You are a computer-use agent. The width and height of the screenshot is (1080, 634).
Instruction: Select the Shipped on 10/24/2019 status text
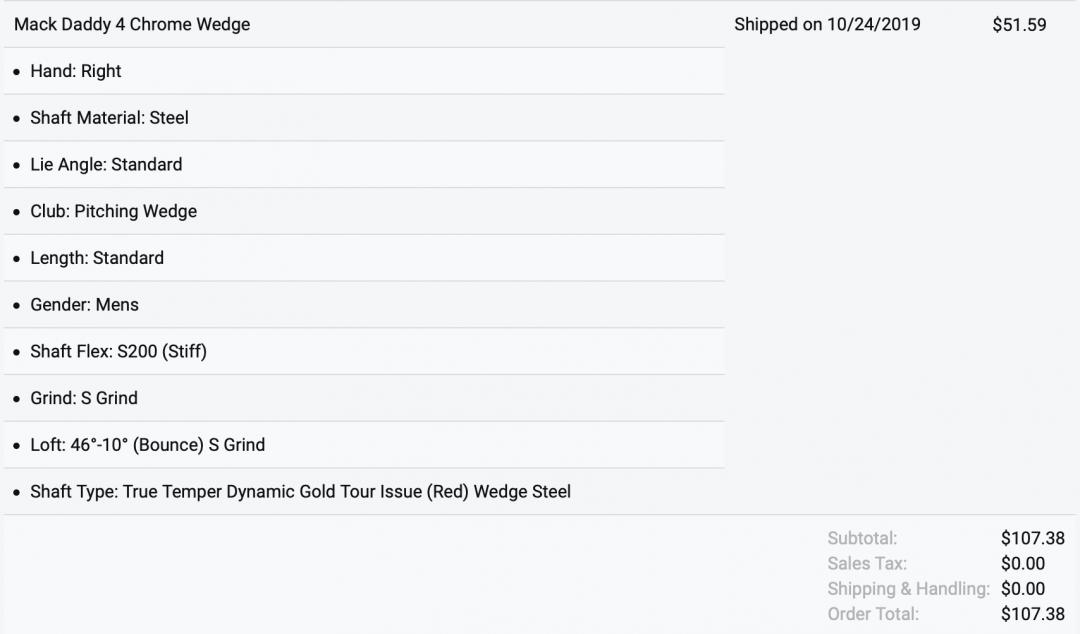pos(827,25)
